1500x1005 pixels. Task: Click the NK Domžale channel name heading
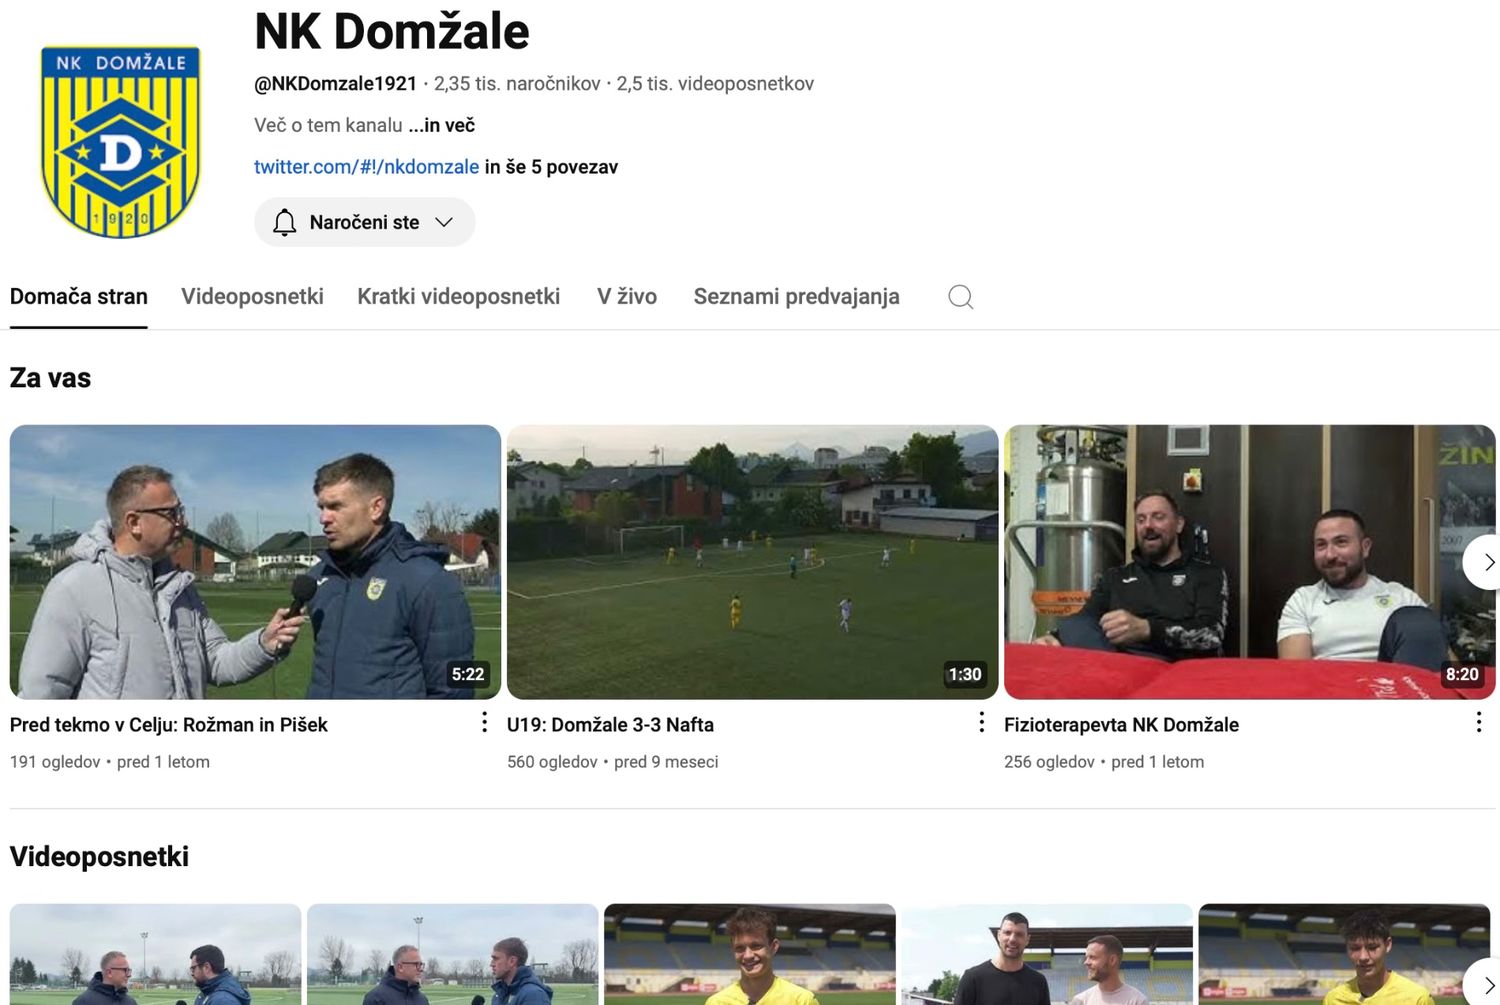pyautogui.click(x=391, y=32)
